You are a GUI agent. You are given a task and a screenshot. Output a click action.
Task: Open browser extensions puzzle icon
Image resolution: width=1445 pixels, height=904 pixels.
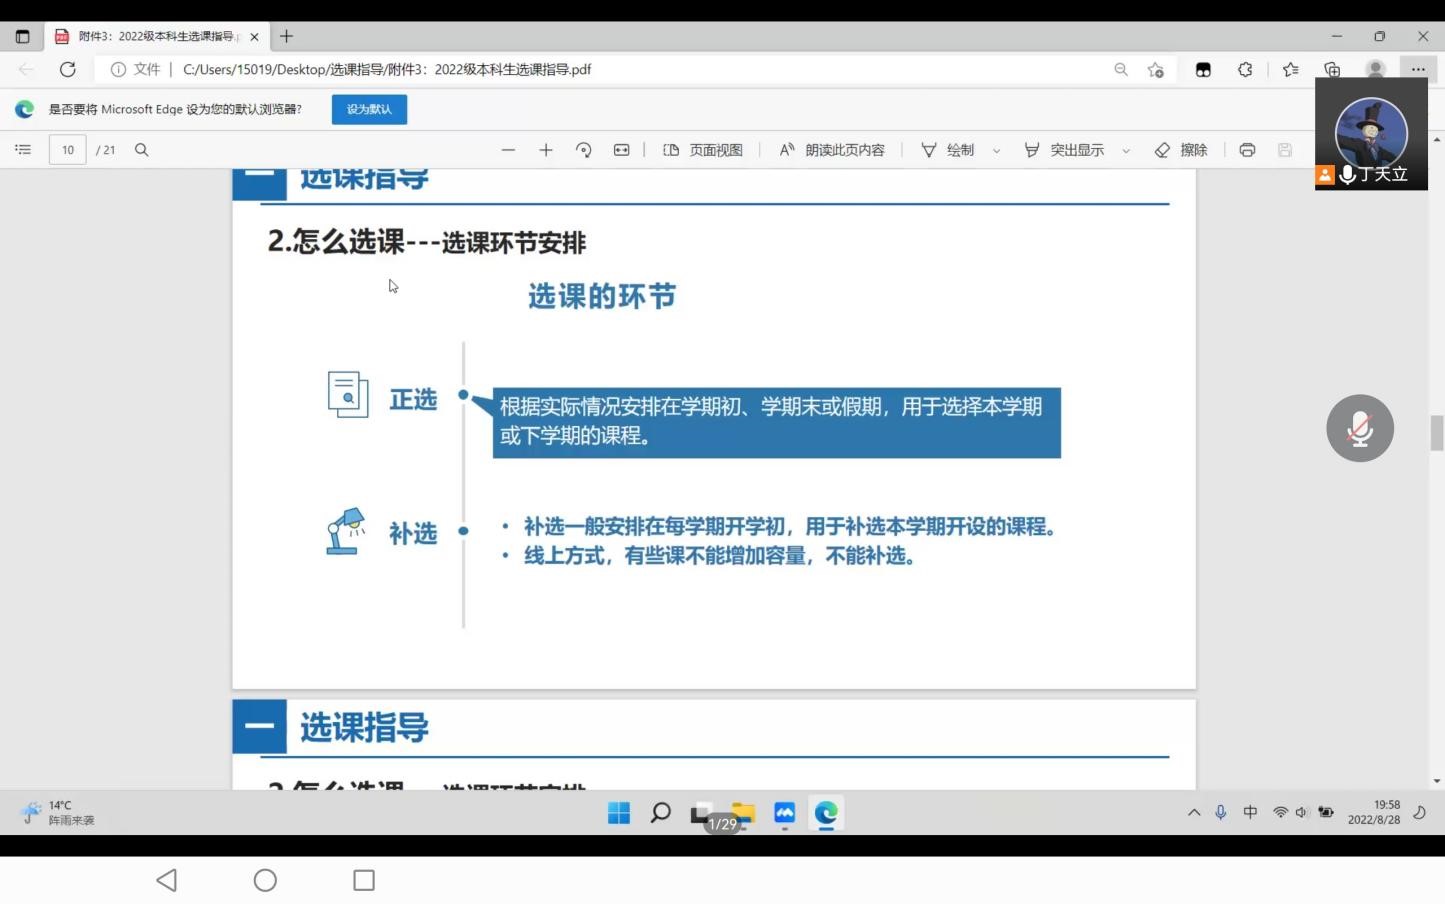pos(1245,69)
